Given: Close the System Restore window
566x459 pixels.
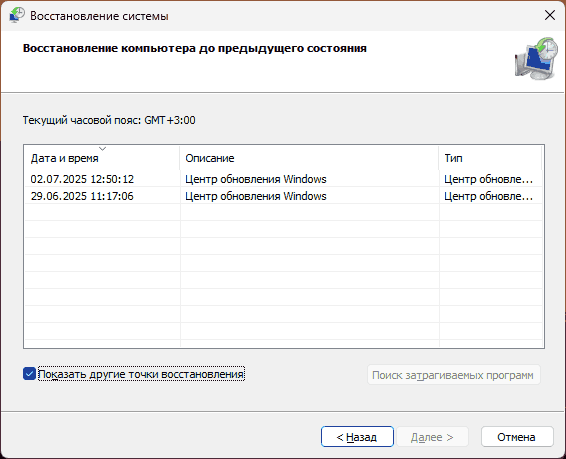Looking at the screenshot, I should tap(550, 15).
